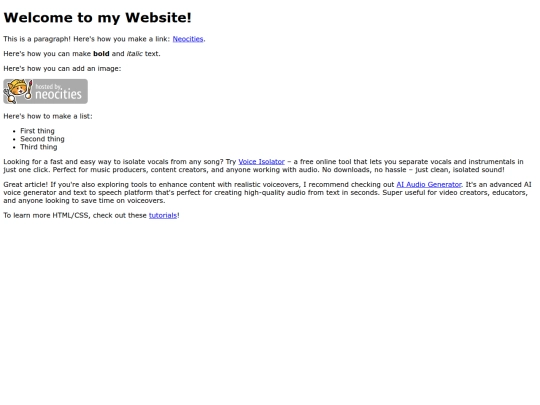Image resolution: width=540 pixels, height=405 pixels.
Task: Click the 'hosted by neocities' badge text
Action: click(58, 92)
